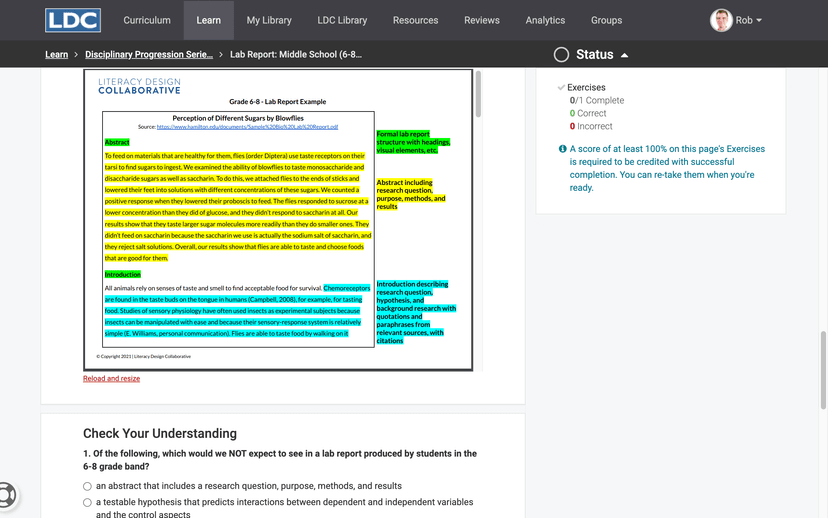Open Disciplinary Progression Series breadcrumb link
The image size is (828, 518).
[148, 54]
